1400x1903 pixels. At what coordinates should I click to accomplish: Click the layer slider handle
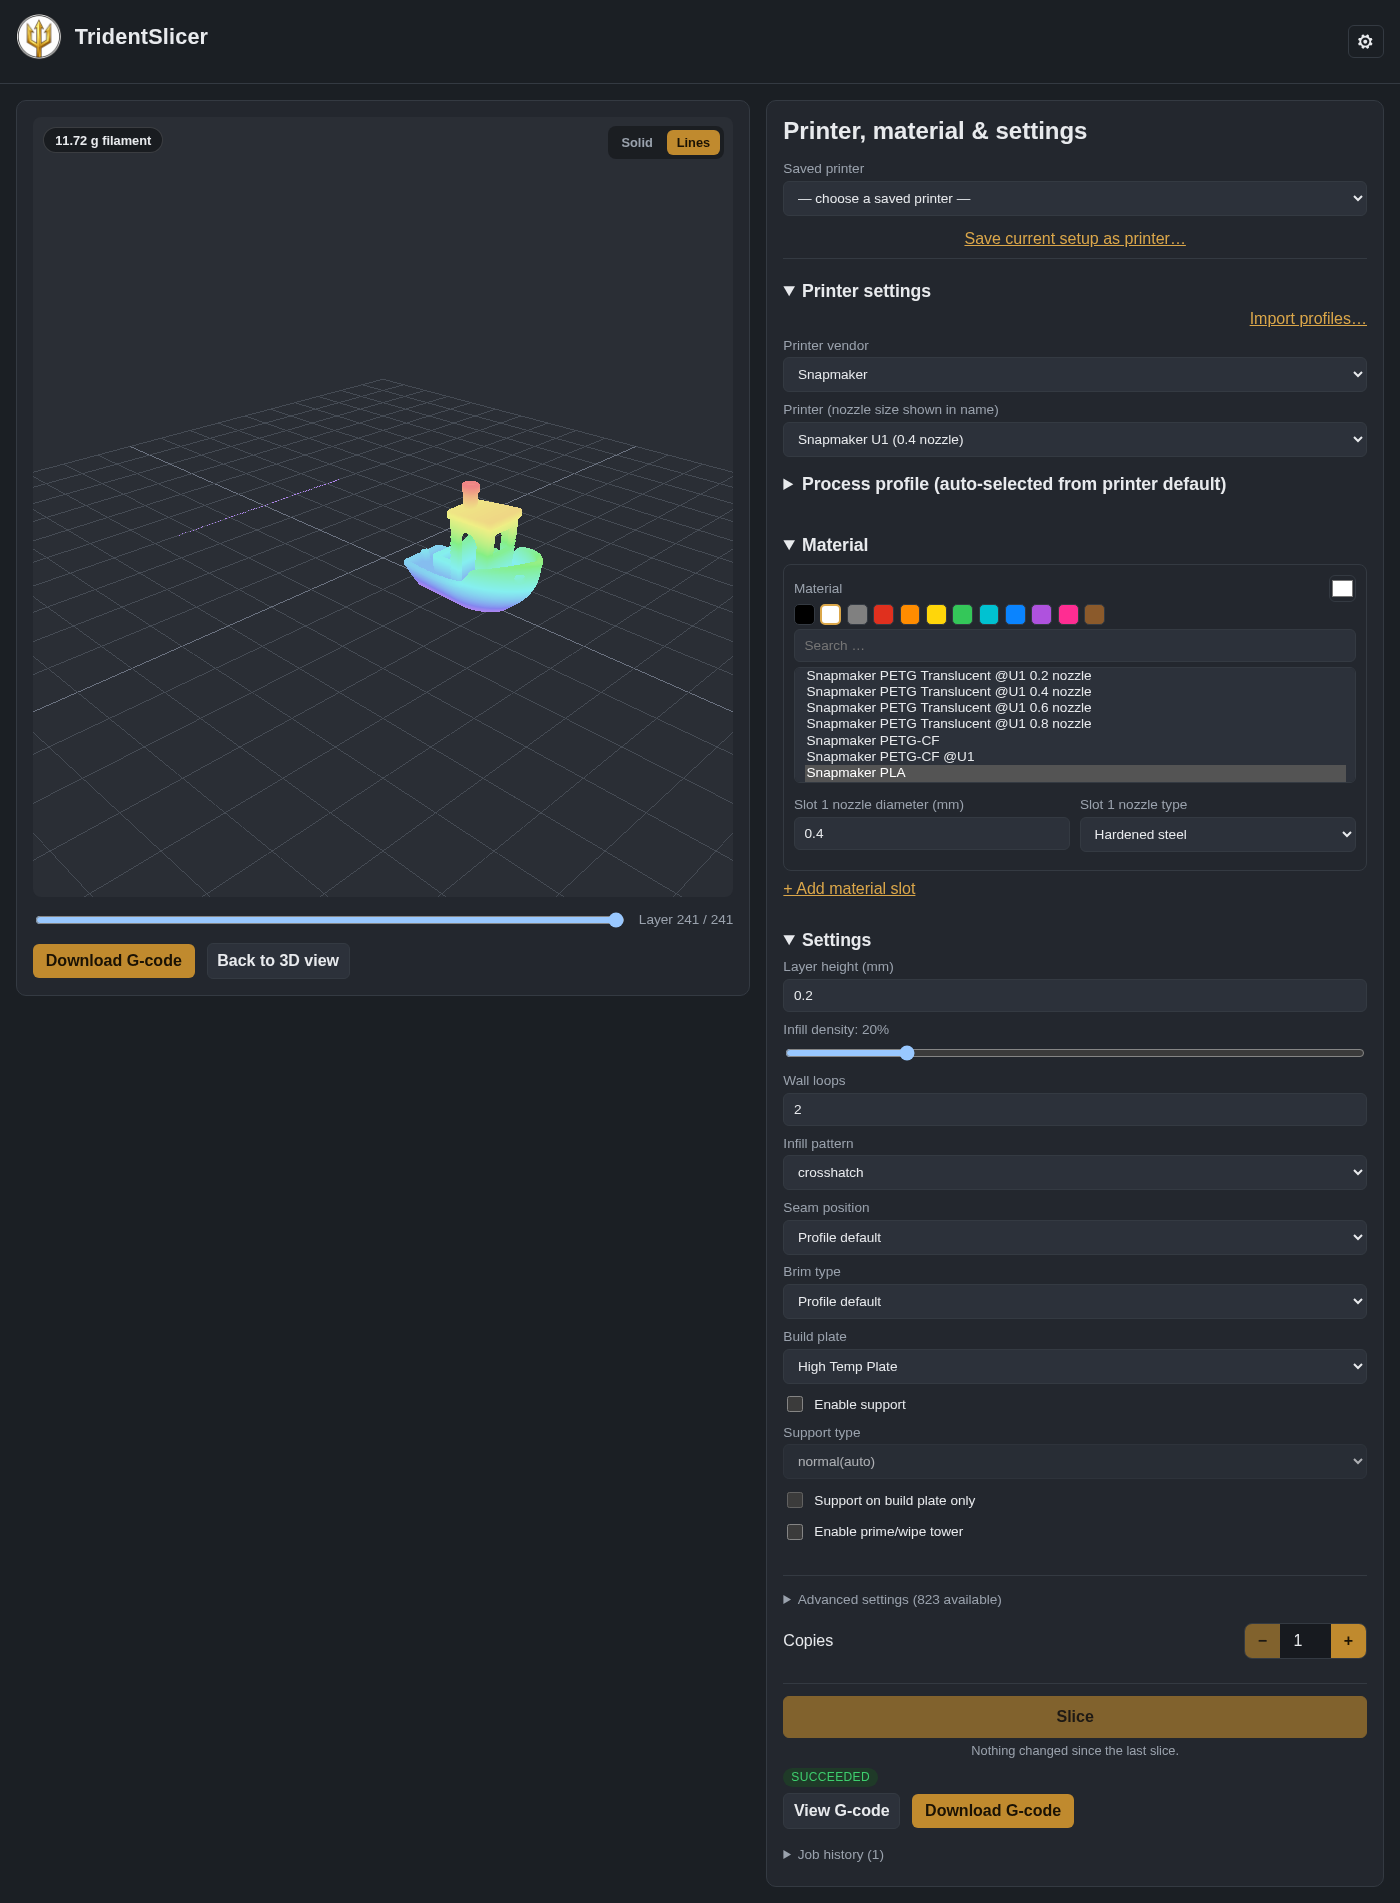[616, 920]
